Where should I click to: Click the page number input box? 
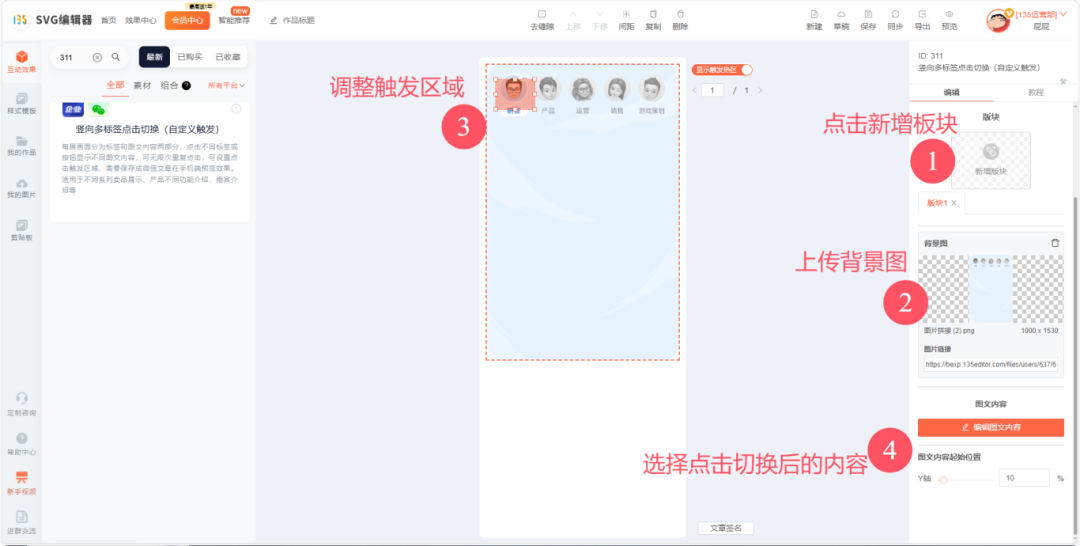click(712, 90)
